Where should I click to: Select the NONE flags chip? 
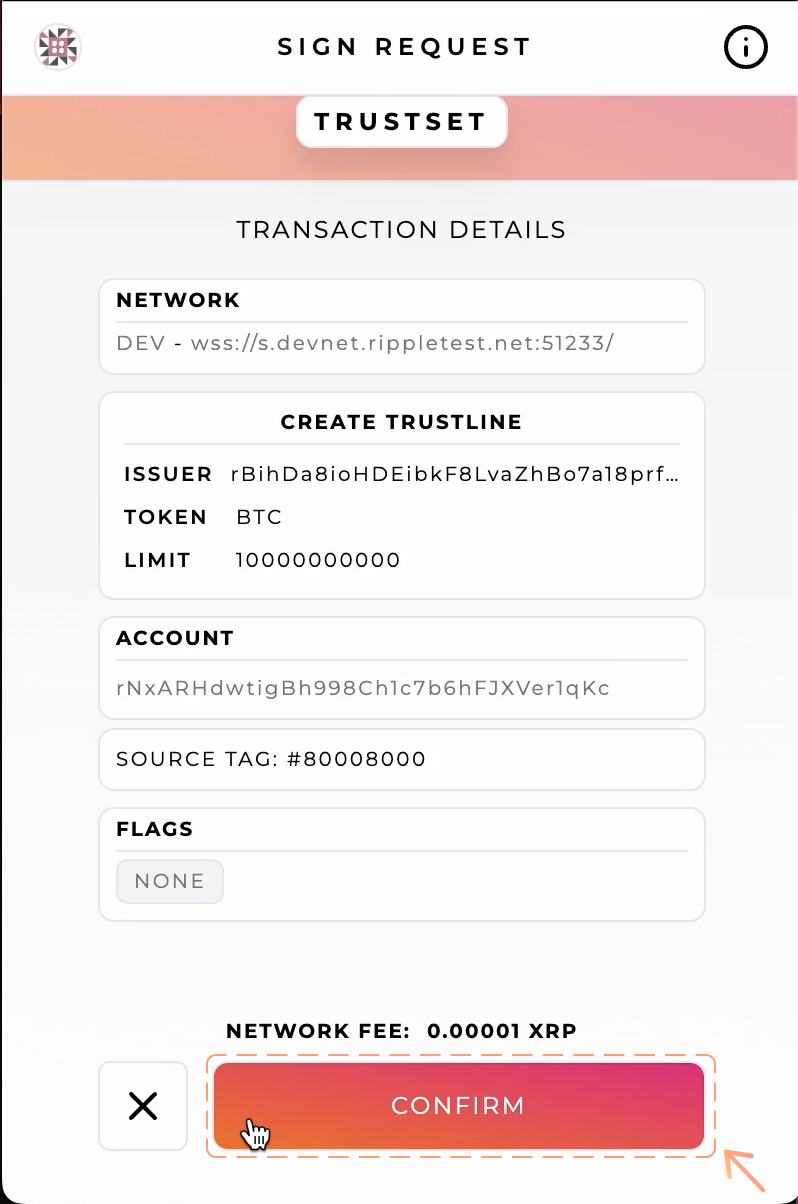[x=169, y=881]
